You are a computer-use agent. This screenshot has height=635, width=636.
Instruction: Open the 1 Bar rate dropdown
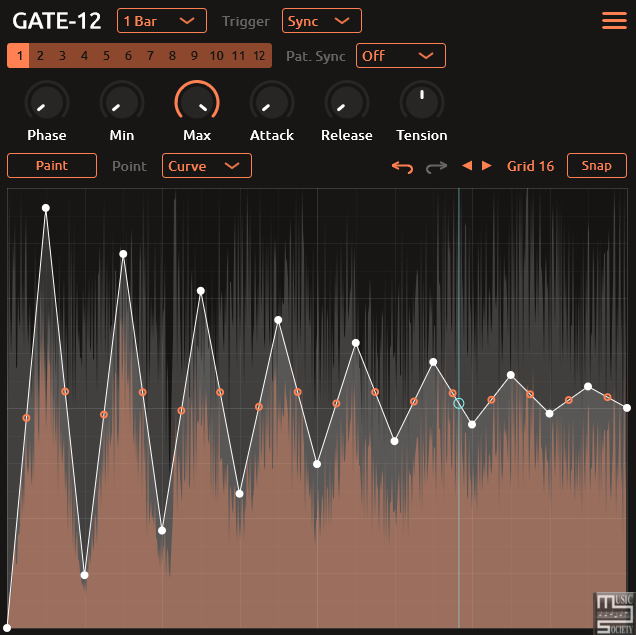(x=162, y=21)
